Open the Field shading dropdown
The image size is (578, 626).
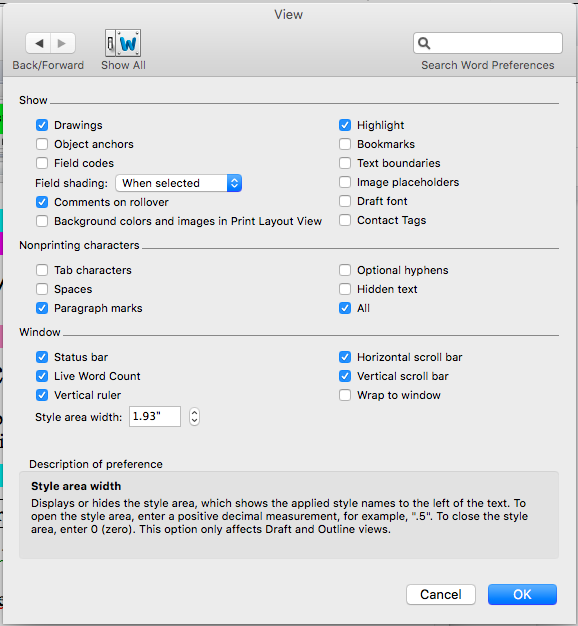click(x=178, y=183)
